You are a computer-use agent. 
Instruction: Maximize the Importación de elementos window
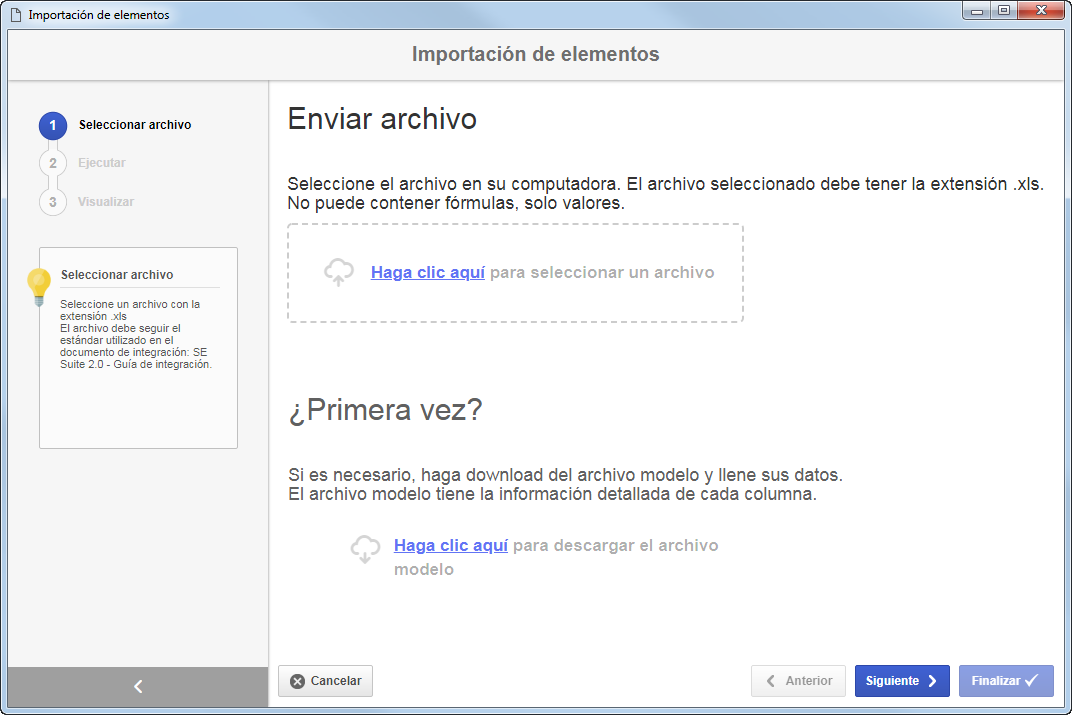click(x=1004, y=10)
